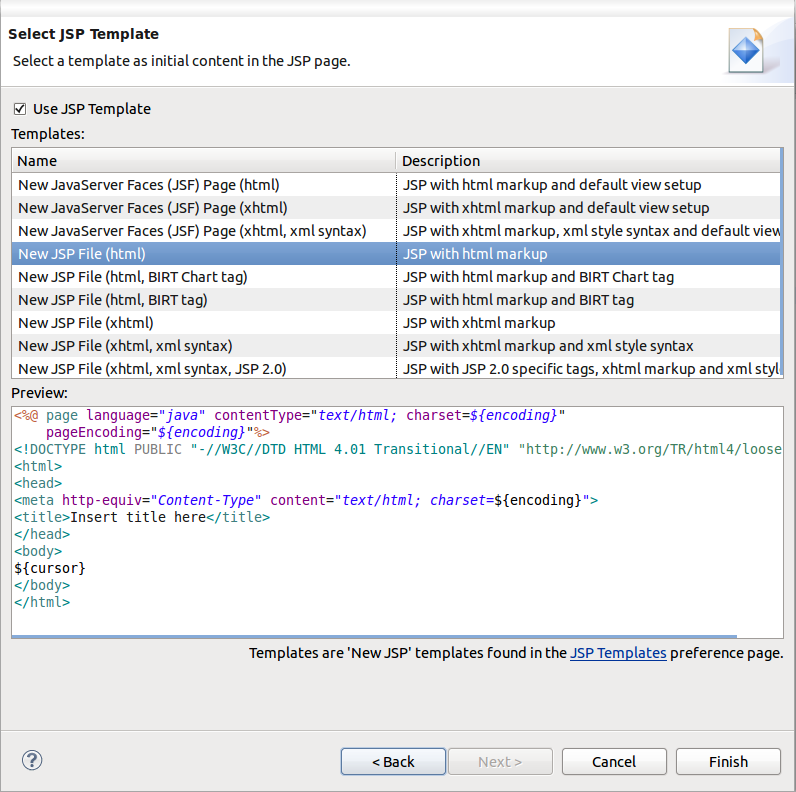796x792 pixels.
Task: Click 'JSP with xhtml markup and xml style syntax'
Action: tap(548, 346)
